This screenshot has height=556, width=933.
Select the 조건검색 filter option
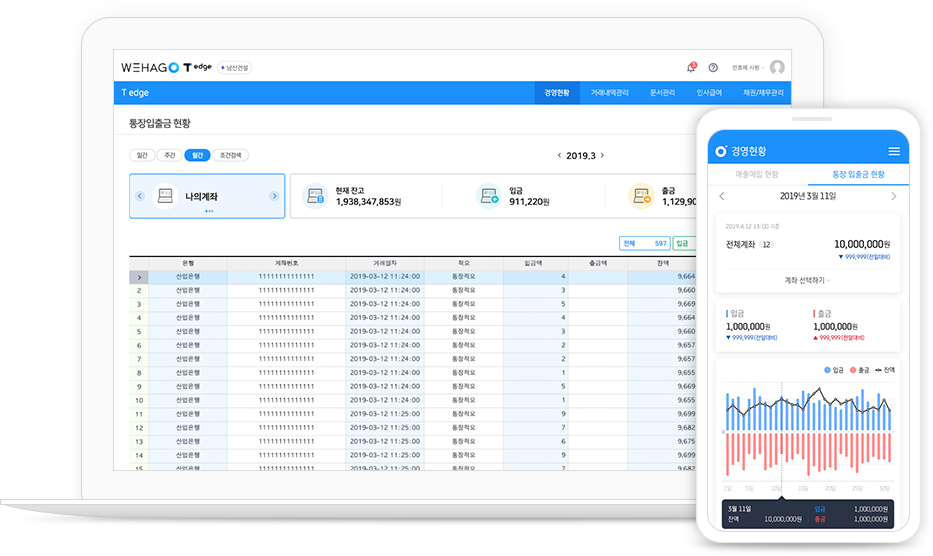coord(231,155)
